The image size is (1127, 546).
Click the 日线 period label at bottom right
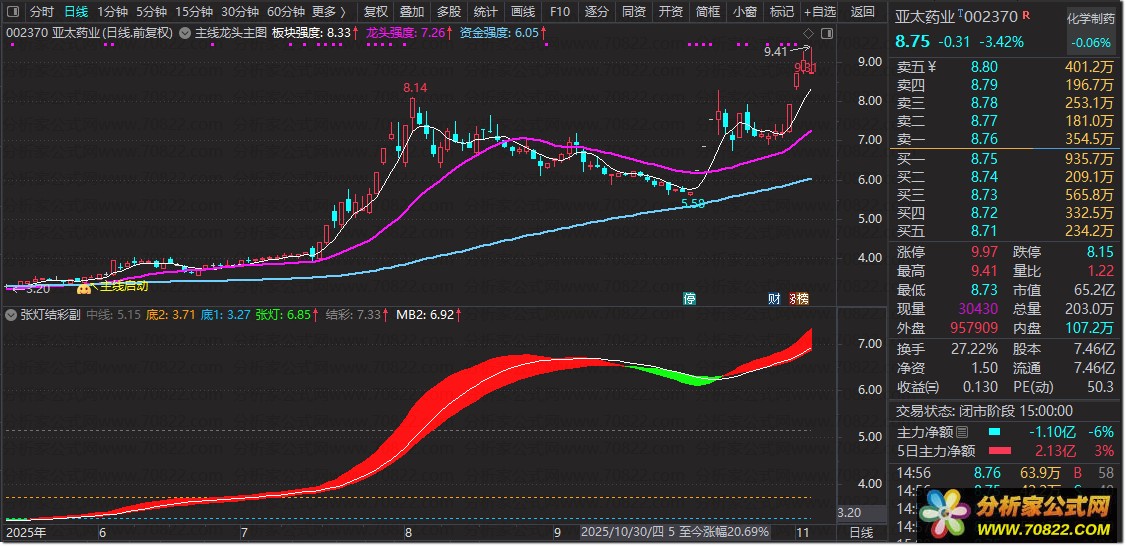click(x=860, y=533)
